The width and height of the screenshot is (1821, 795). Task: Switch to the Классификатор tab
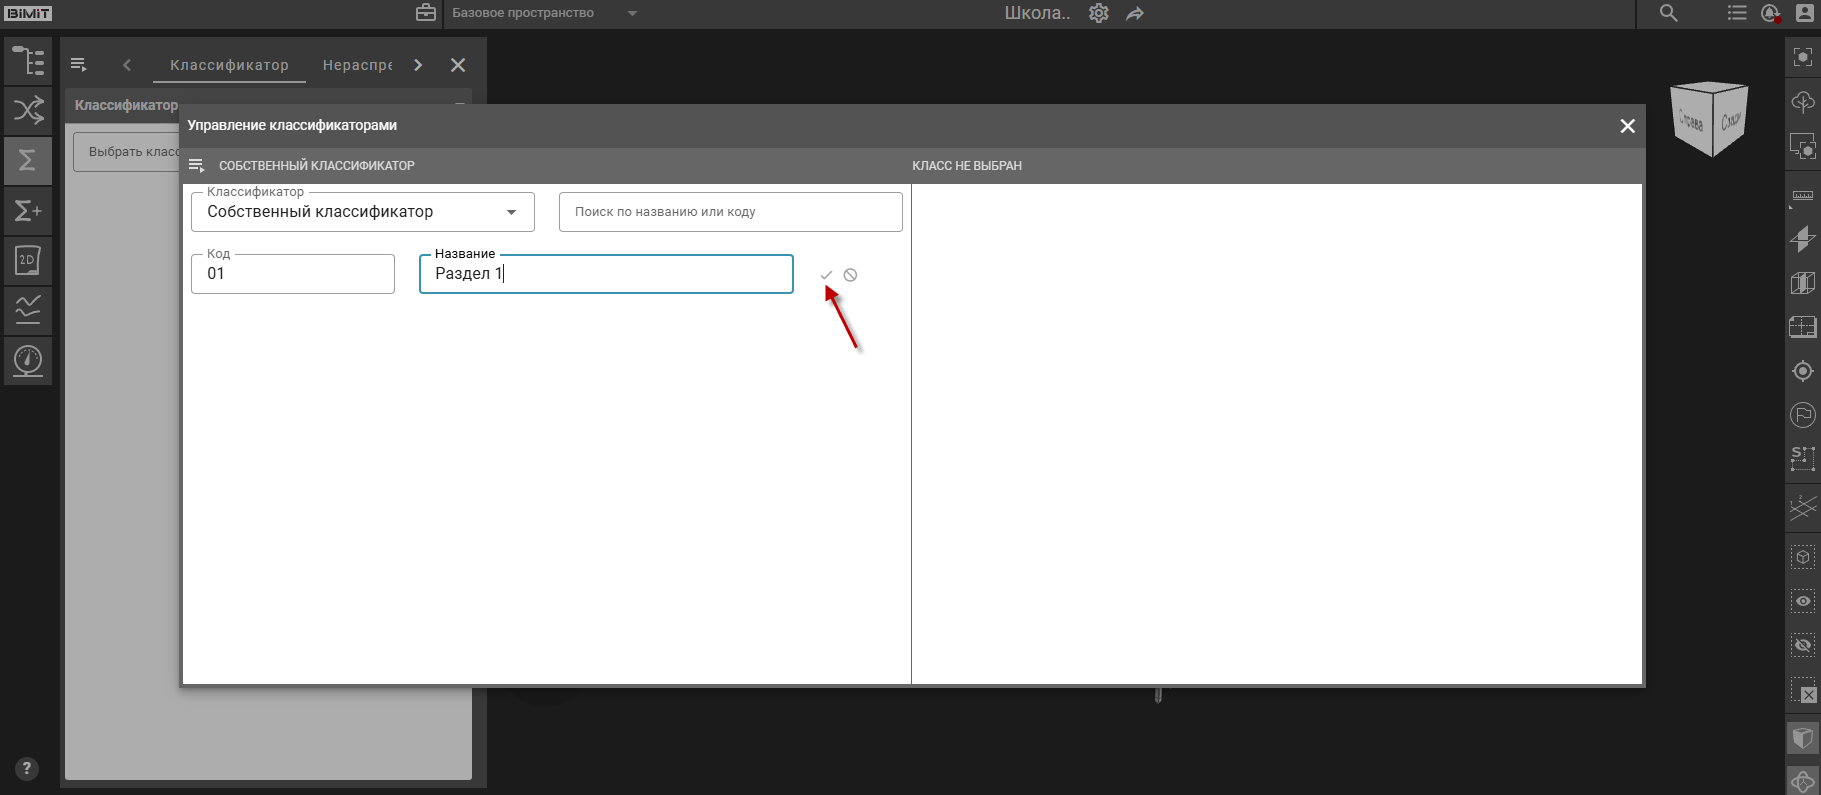point(229,65)
